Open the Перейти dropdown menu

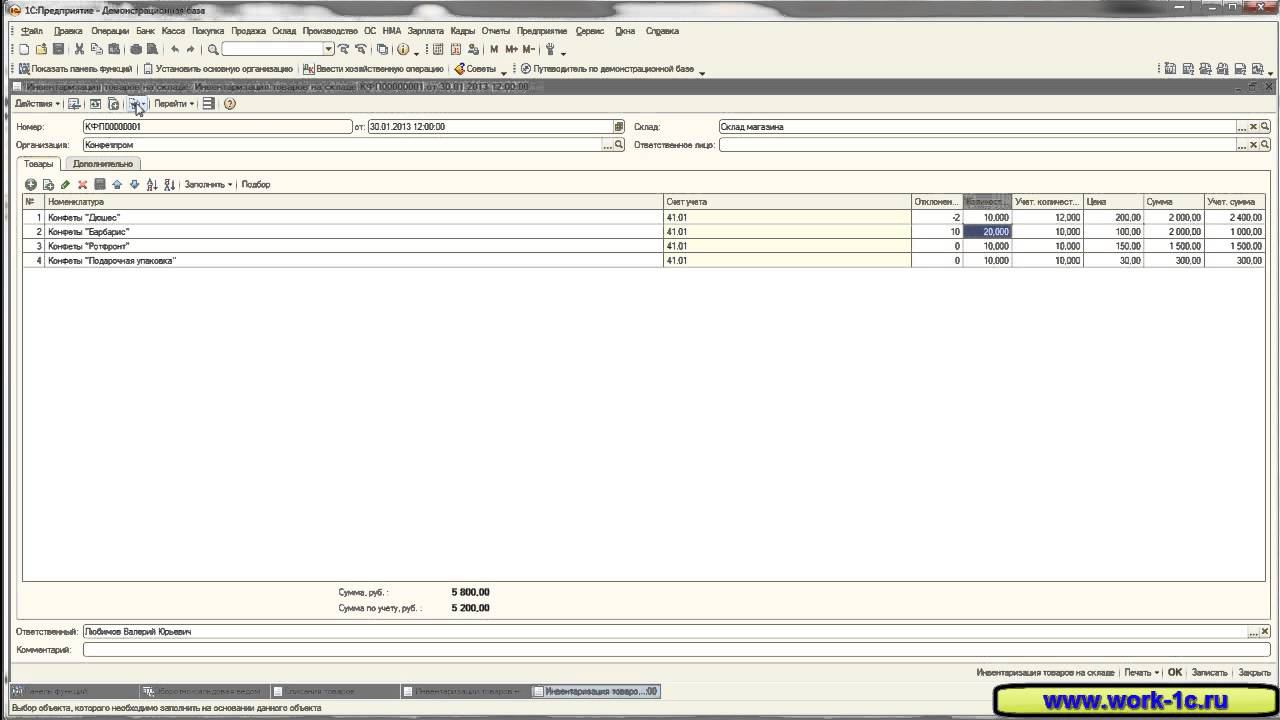[174, 103]
